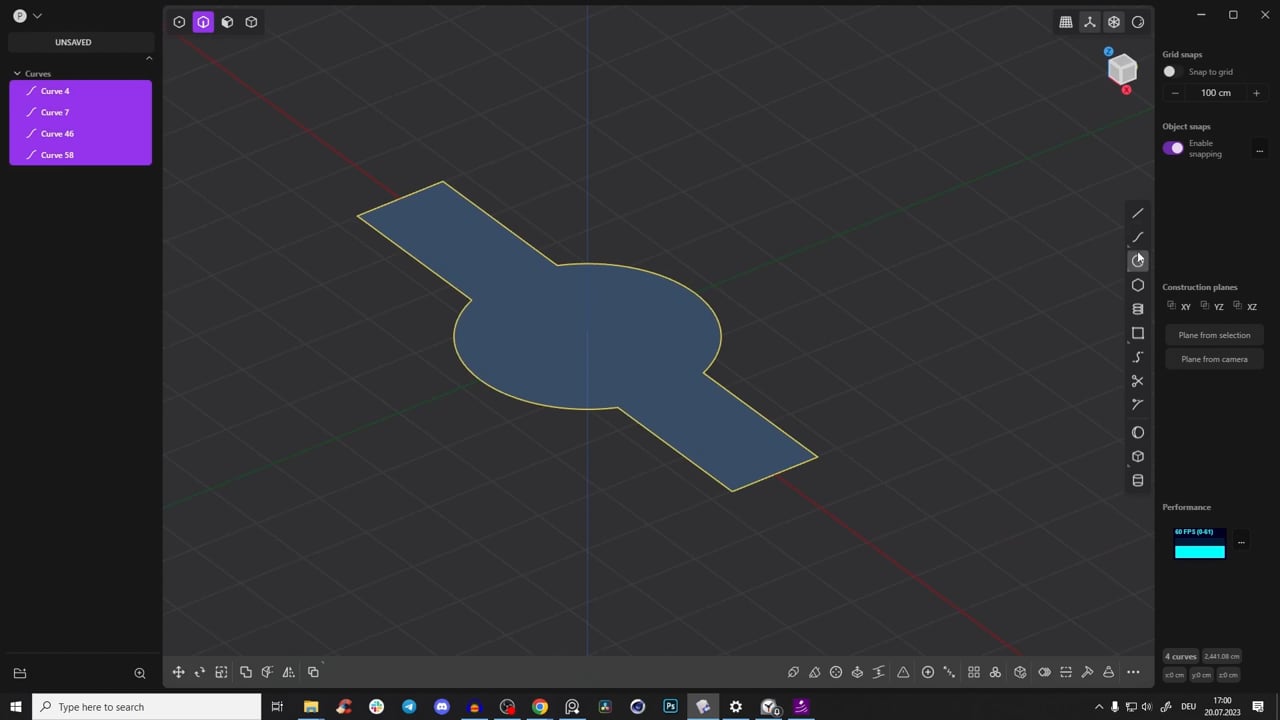Collapse the Curves group

(x=17, y=74)
